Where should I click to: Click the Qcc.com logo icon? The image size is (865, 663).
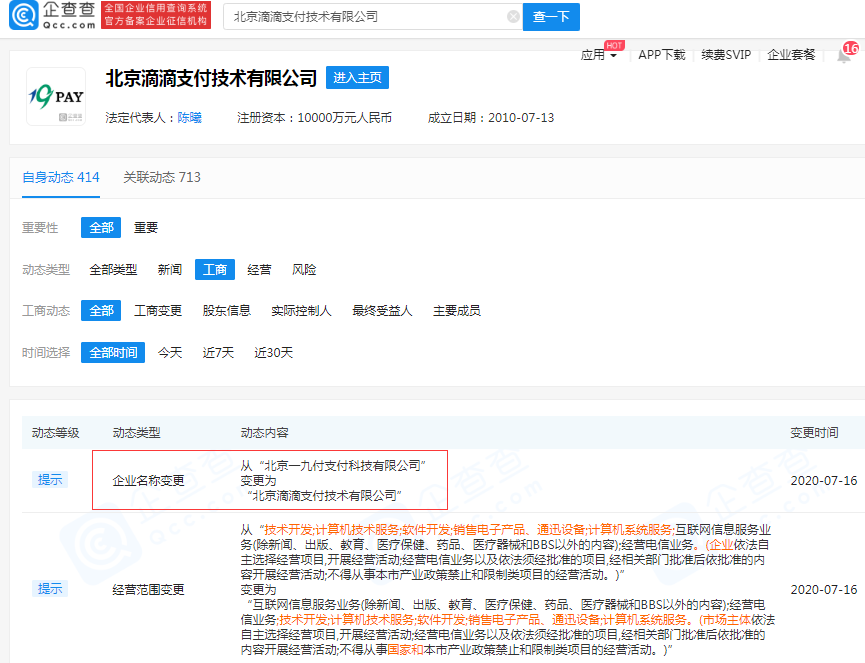[24, 15]
